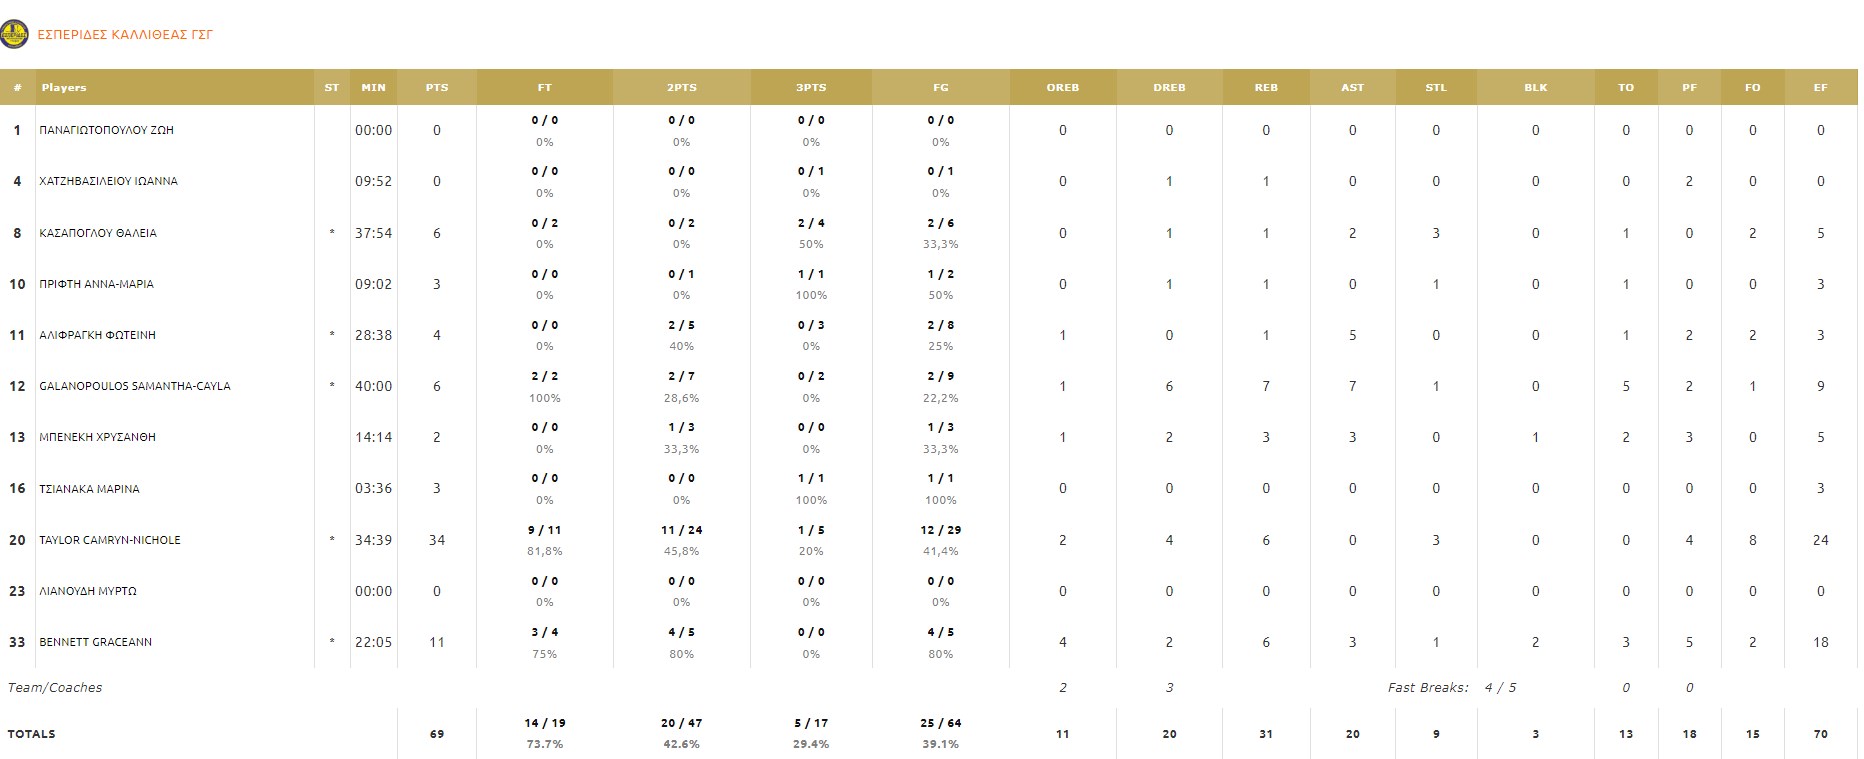Sort by the STL column header
The image size is (1864, 759).
(x=1436, y=88)
